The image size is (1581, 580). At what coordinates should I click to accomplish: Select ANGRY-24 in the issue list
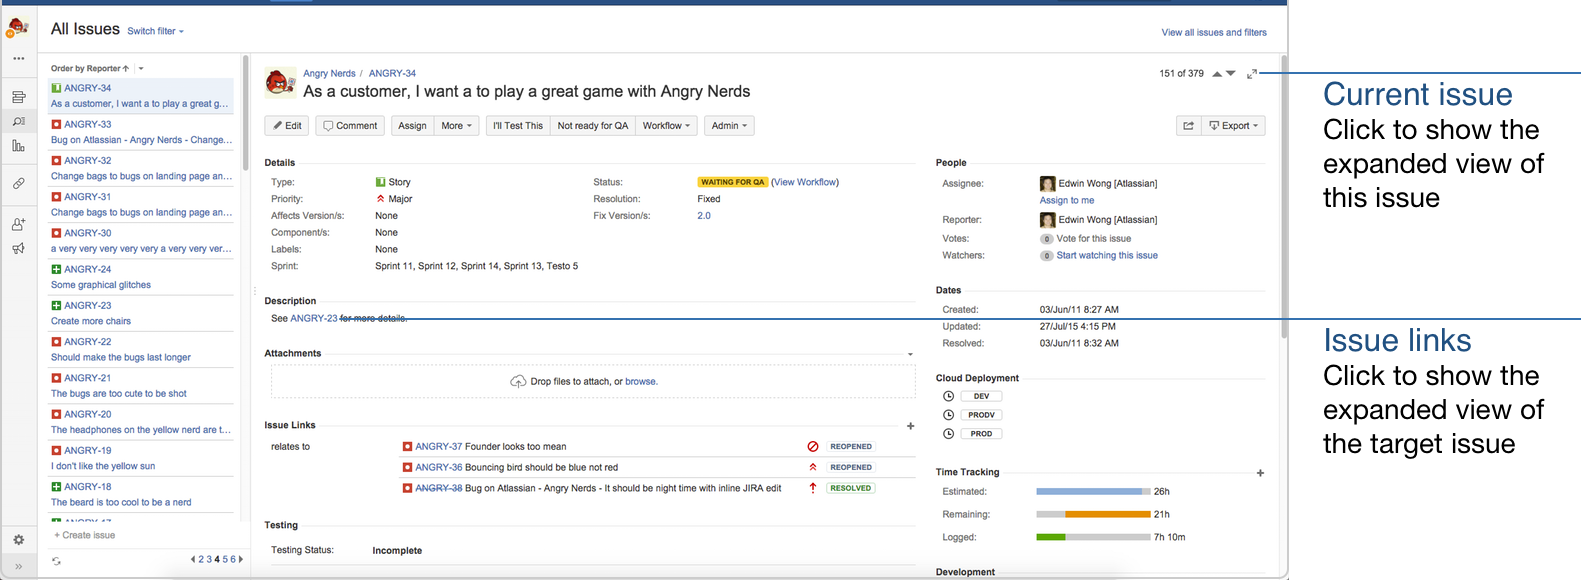87,269
